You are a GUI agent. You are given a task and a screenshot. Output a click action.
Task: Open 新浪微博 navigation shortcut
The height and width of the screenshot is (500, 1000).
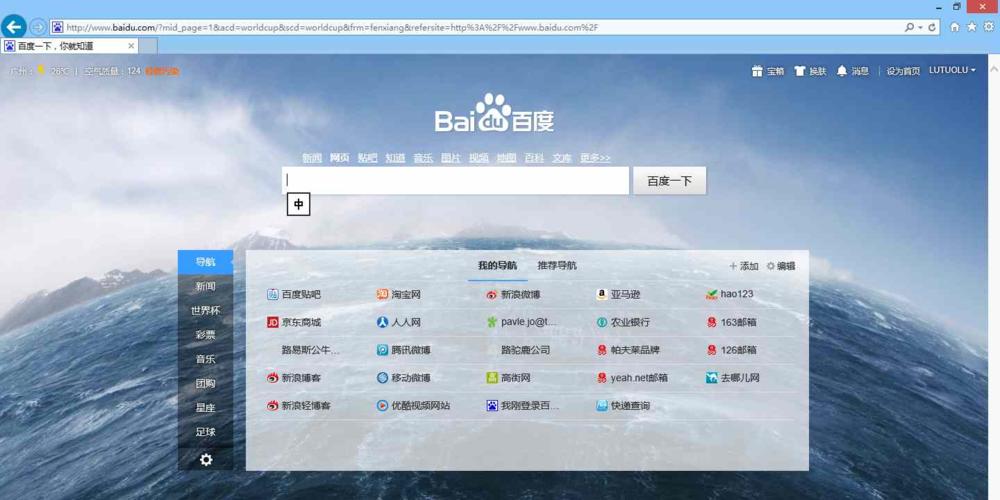pos(513,295)
